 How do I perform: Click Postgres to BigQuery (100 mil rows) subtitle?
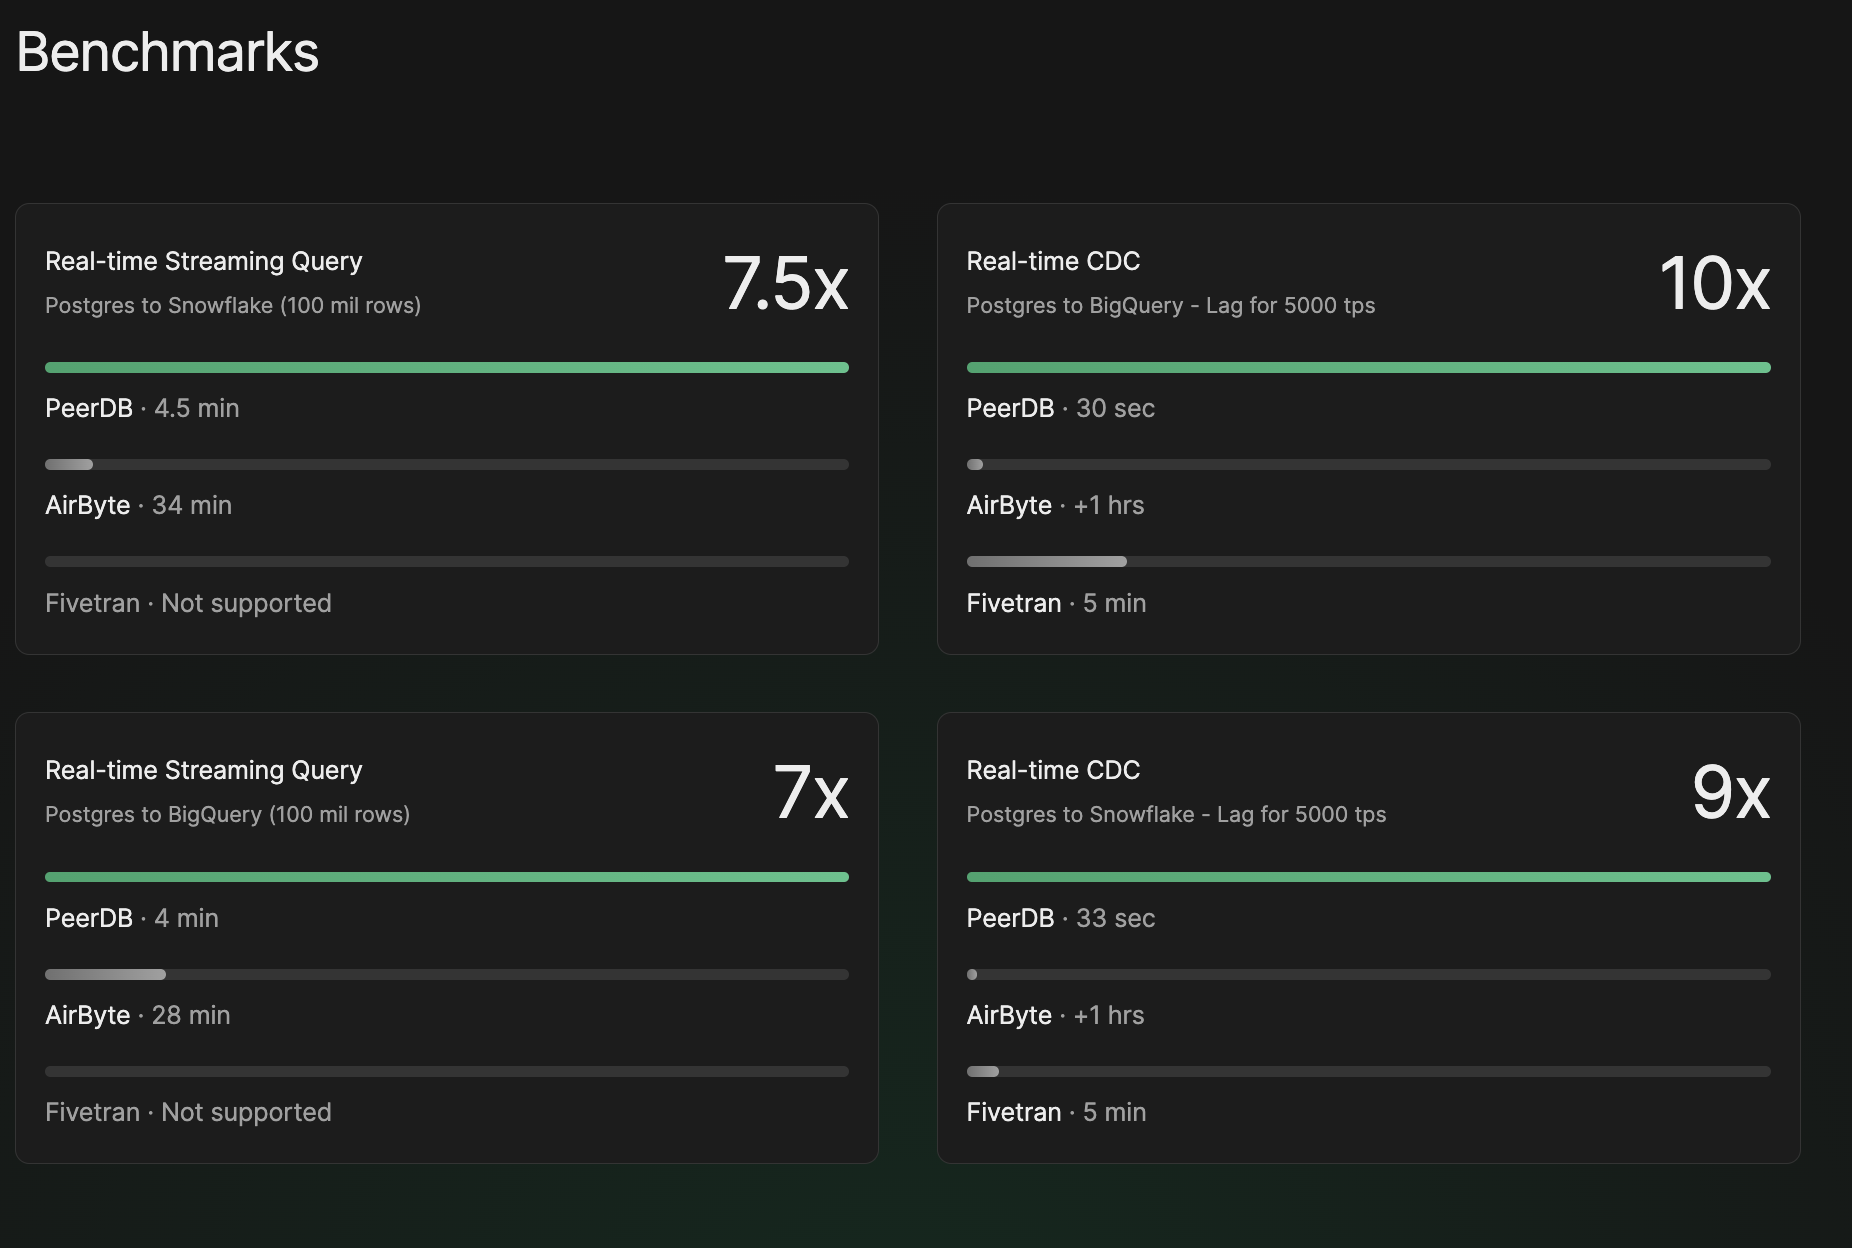[x=228, y=815]
